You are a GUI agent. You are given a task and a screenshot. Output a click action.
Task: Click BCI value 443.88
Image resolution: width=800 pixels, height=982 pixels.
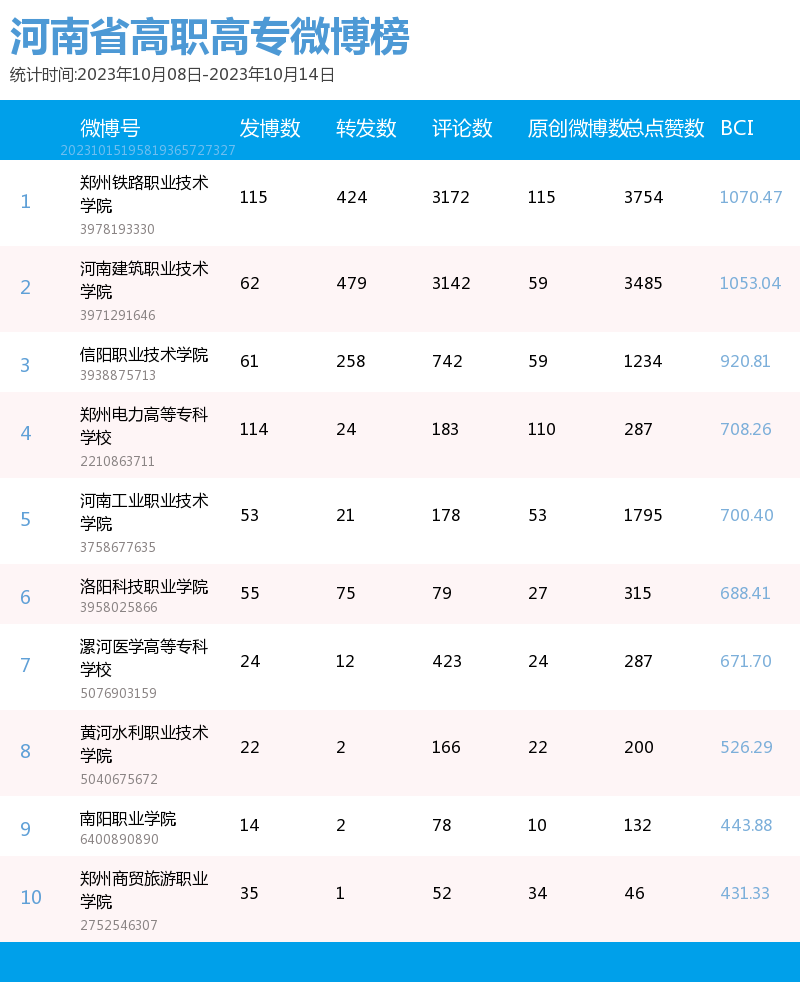(746, 825)
